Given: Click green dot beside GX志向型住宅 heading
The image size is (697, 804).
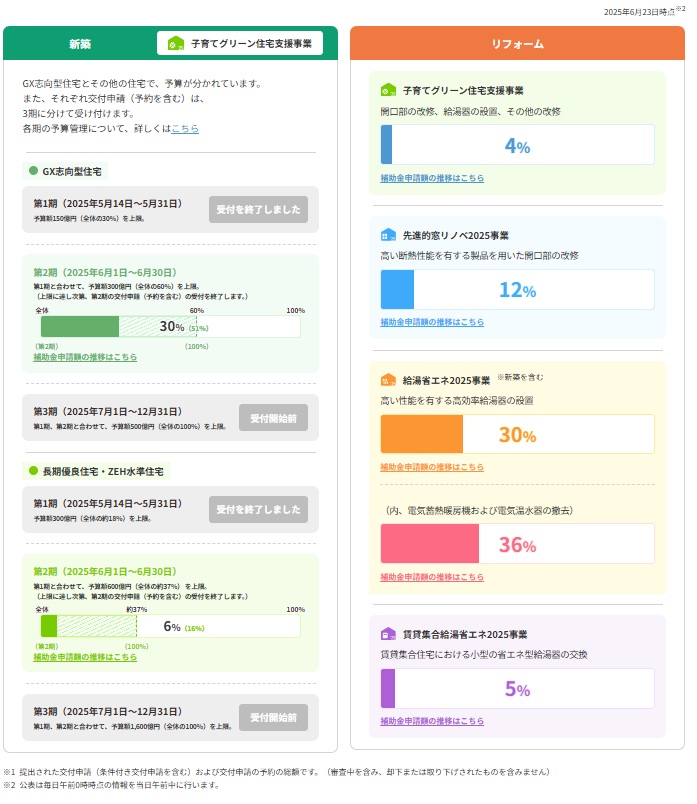Looking at the screenshot, I should (33, 171).
